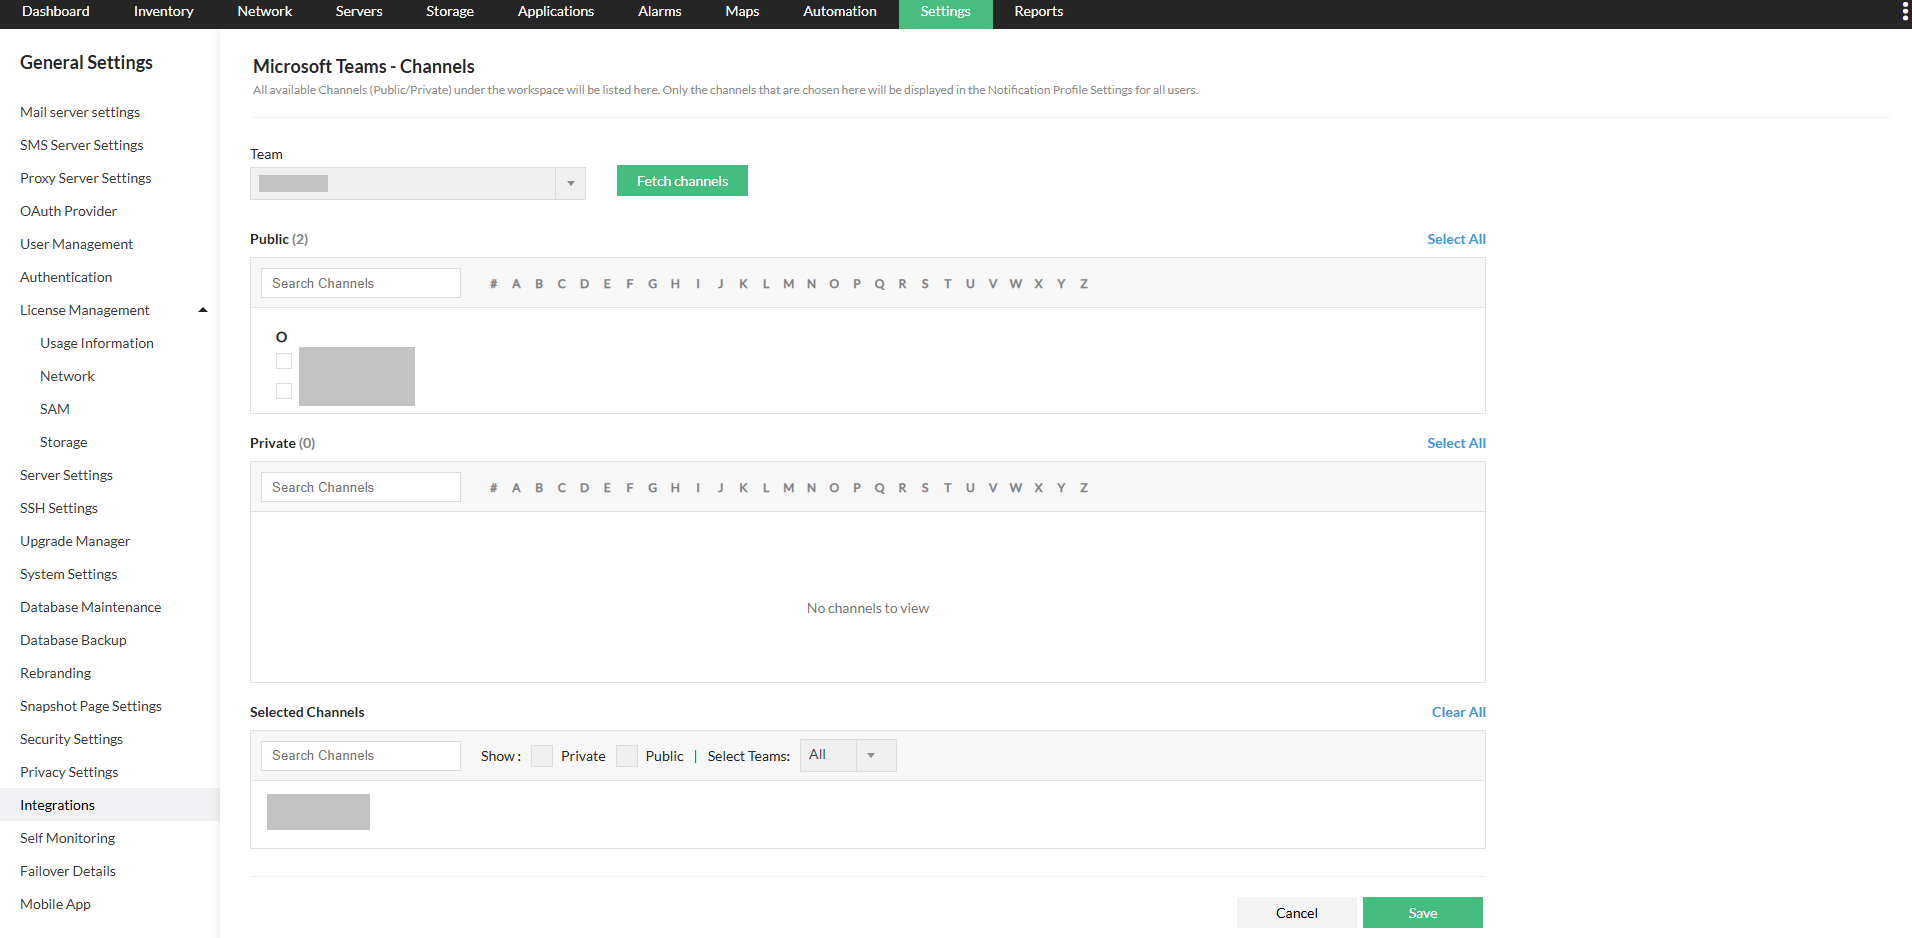This screenshot has width=1912, height=938.
Task: Filter Public channels by the # symbol
Action: [x=494, y=284]
